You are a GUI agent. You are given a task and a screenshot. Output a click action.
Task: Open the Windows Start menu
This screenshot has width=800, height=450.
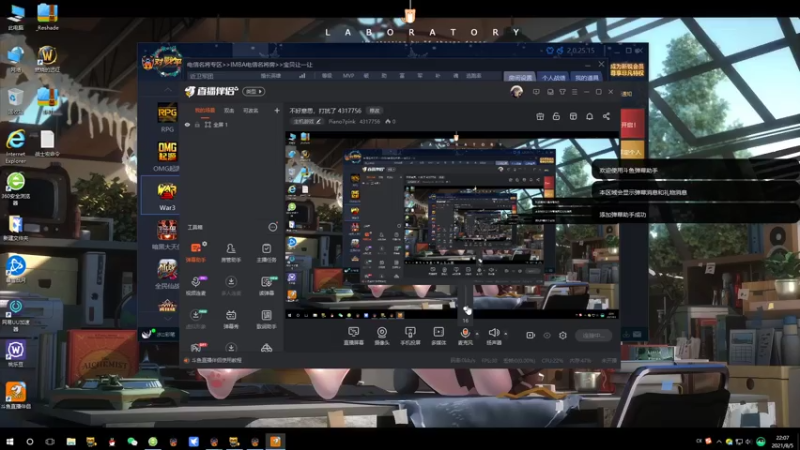click(9, 441)
